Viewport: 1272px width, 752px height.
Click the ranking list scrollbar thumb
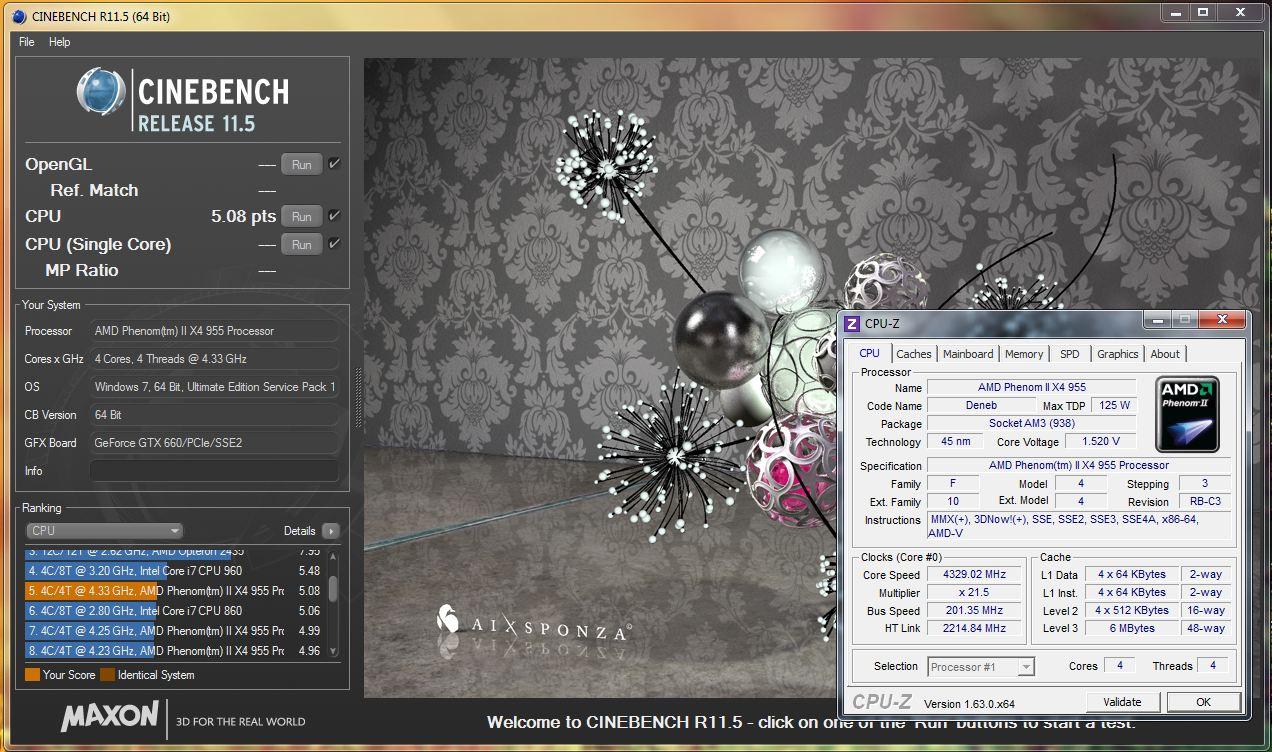pos(333,588)
